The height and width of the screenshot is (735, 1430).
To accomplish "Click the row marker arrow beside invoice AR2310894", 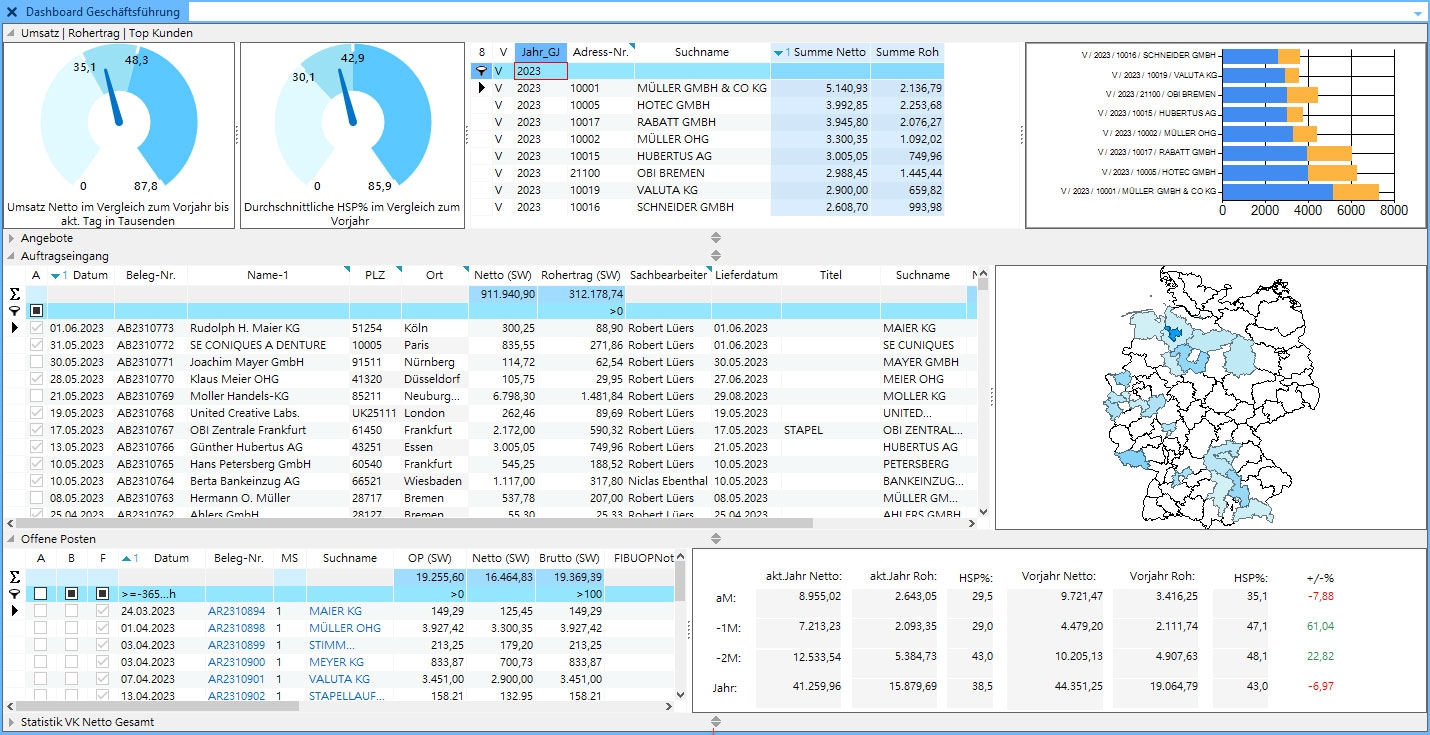I will click(14, 611).
